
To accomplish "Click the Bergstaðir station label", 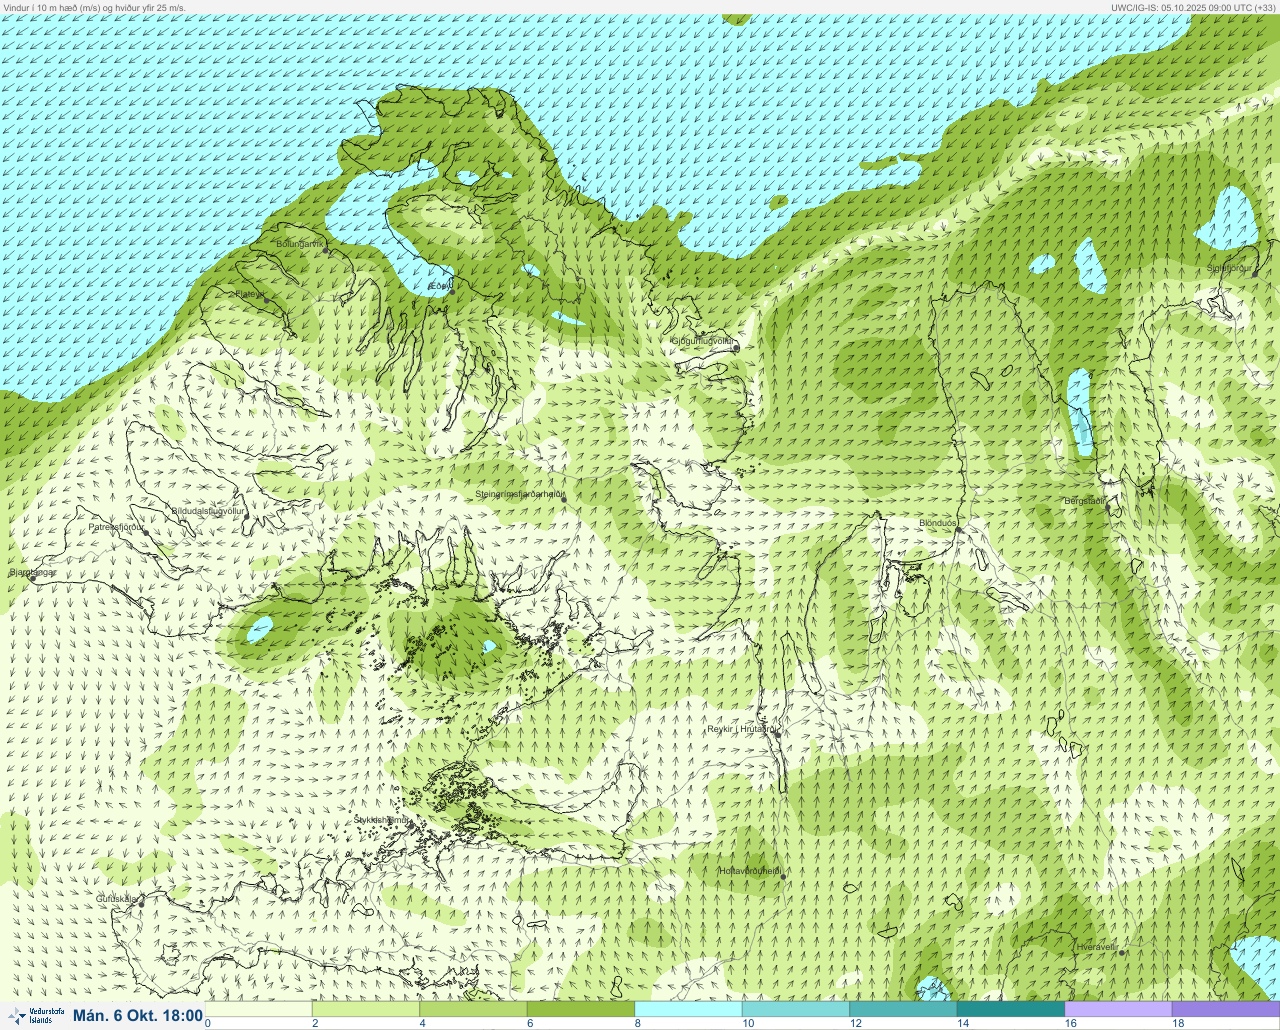I will pos(1085,500).
